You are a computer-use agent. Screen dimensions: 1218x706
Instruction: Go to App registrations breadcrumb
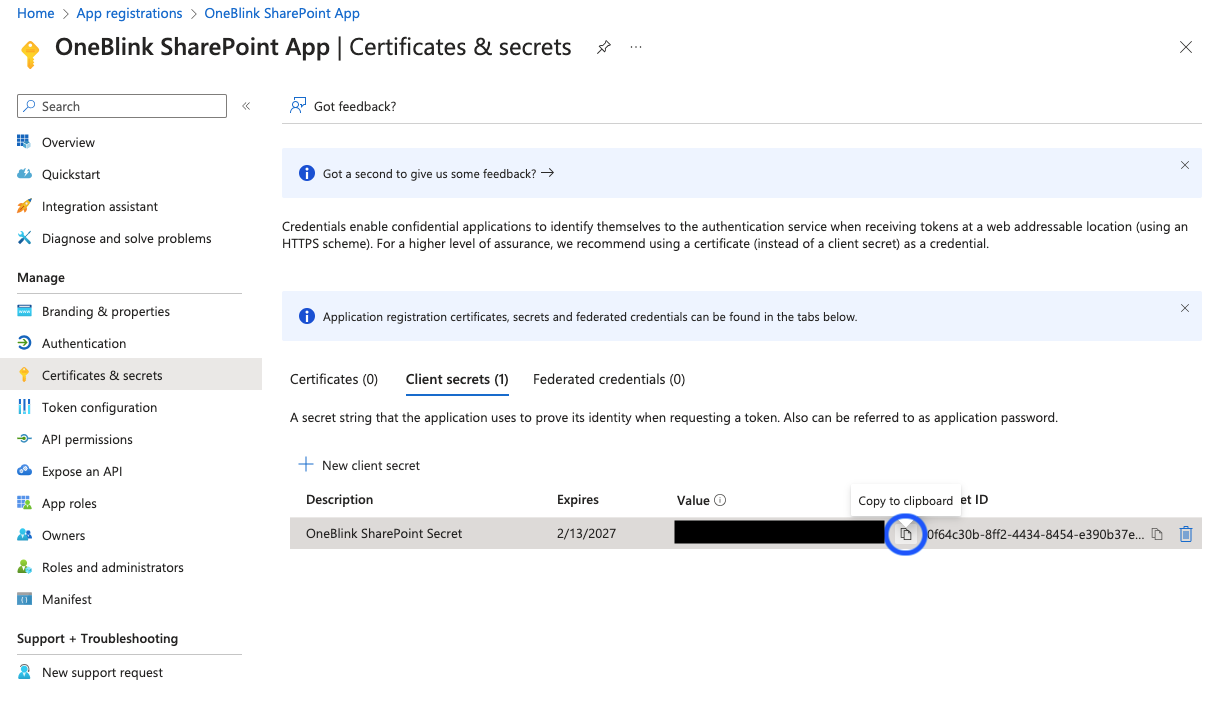(x=129, y=13)
